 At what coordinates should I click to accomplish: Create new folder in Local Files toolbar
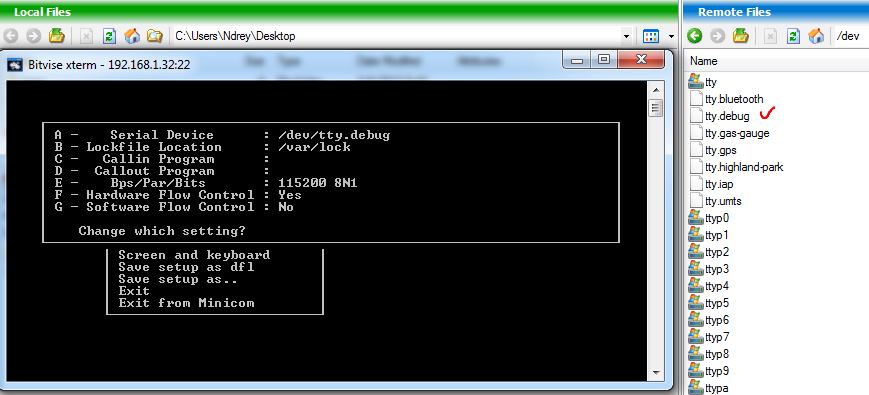pyautogui.click(x=155, y=36)
